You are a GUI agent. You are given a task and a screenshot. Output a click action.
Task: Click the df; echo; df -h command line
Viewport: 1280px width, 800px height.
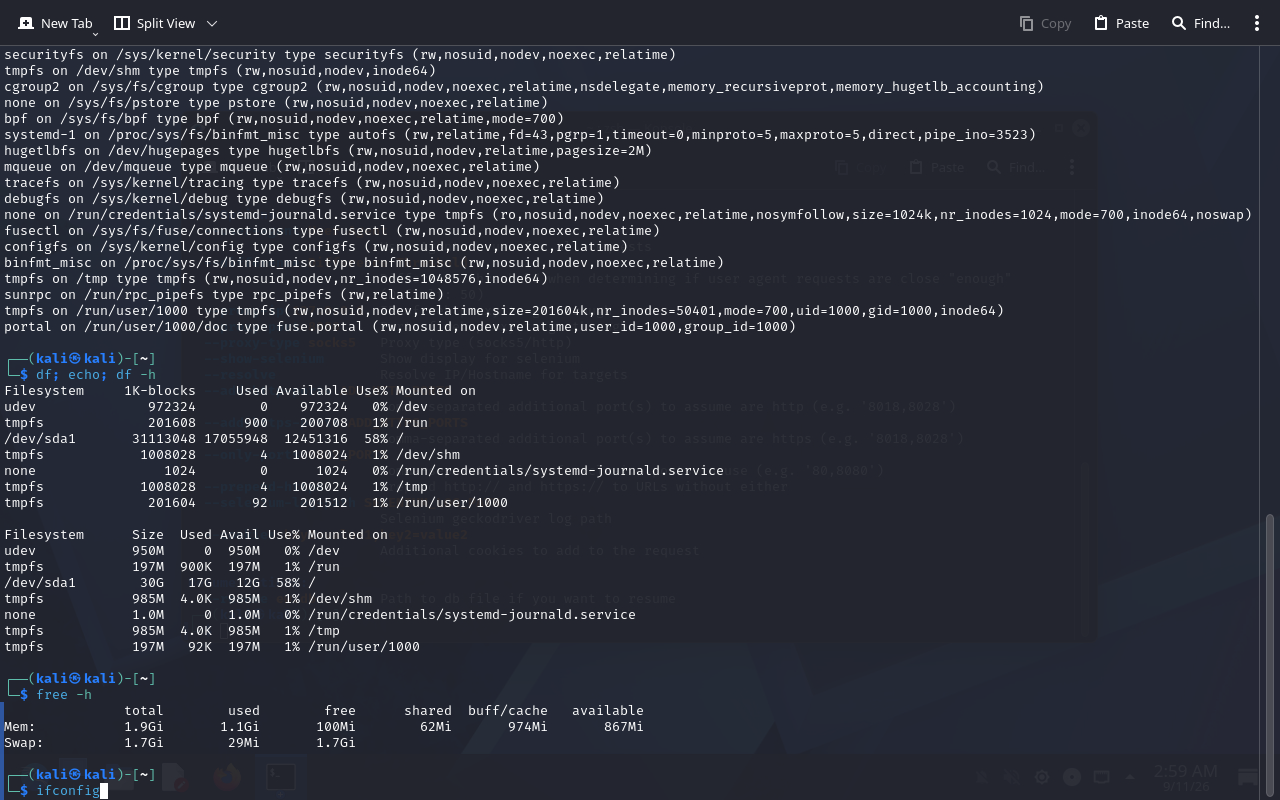(96, 374)
